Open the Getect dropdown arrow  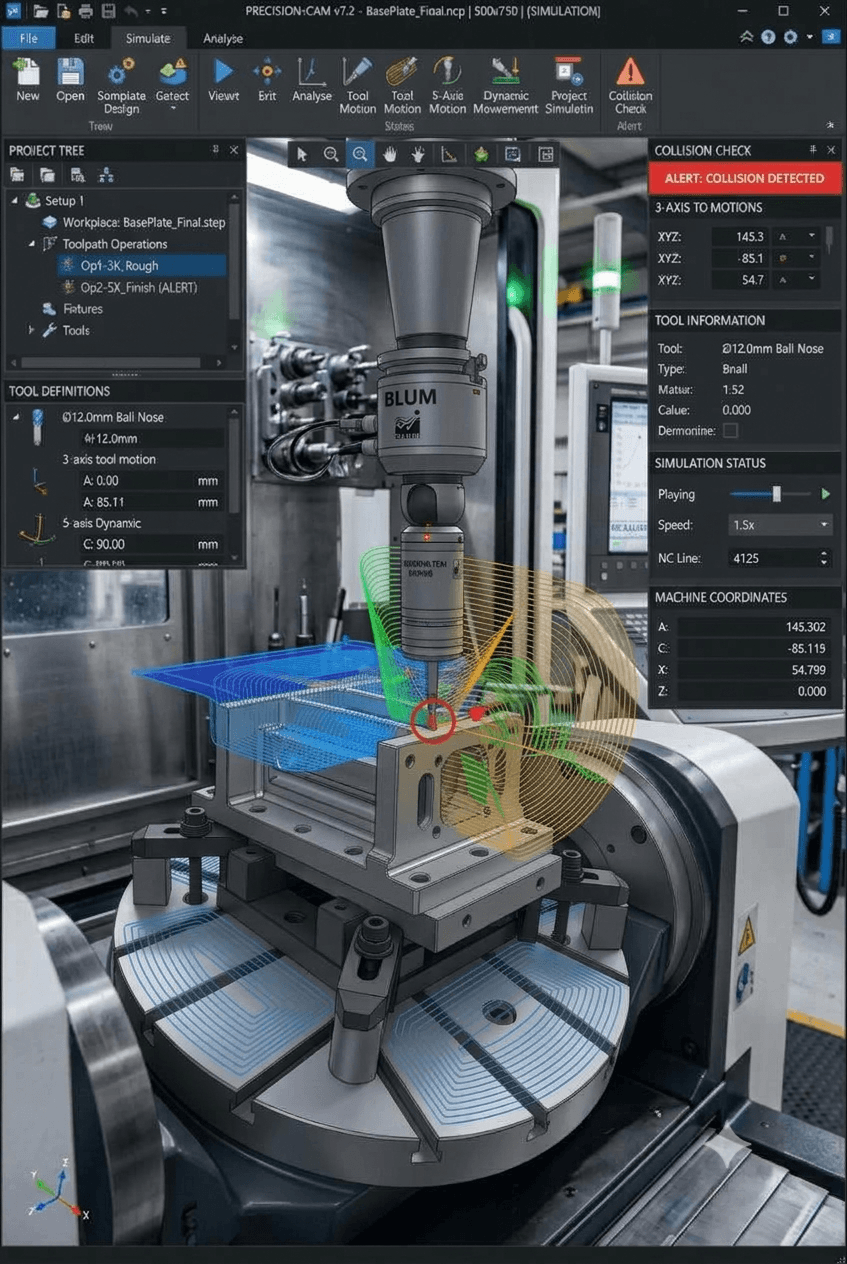click(x=173, y=109)
